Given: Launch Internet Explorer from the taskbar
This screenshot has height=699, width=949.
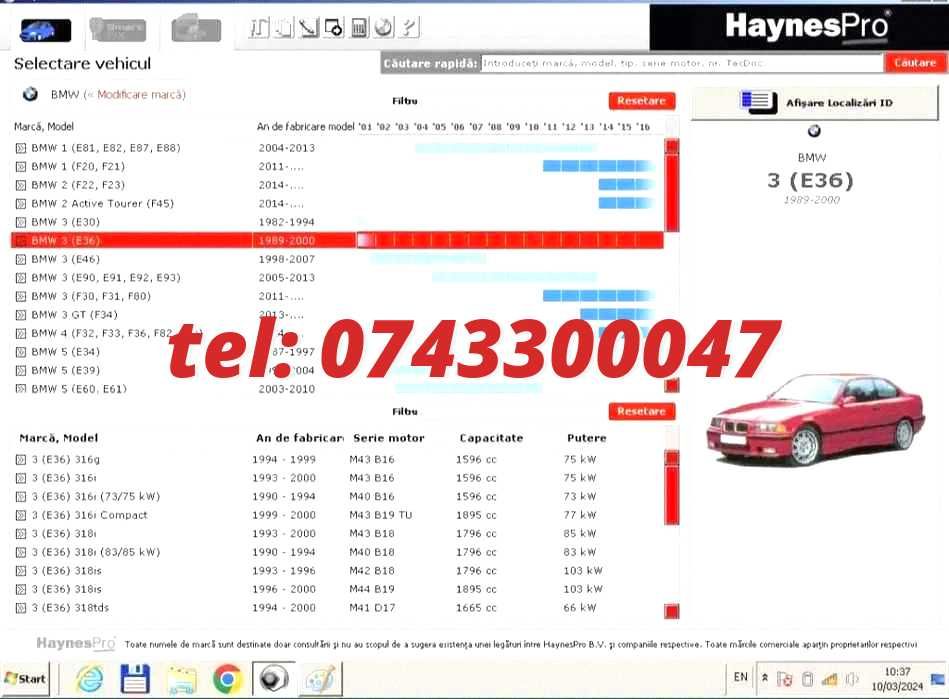Looking at the screenshot, I should click(x=90, y=679).
